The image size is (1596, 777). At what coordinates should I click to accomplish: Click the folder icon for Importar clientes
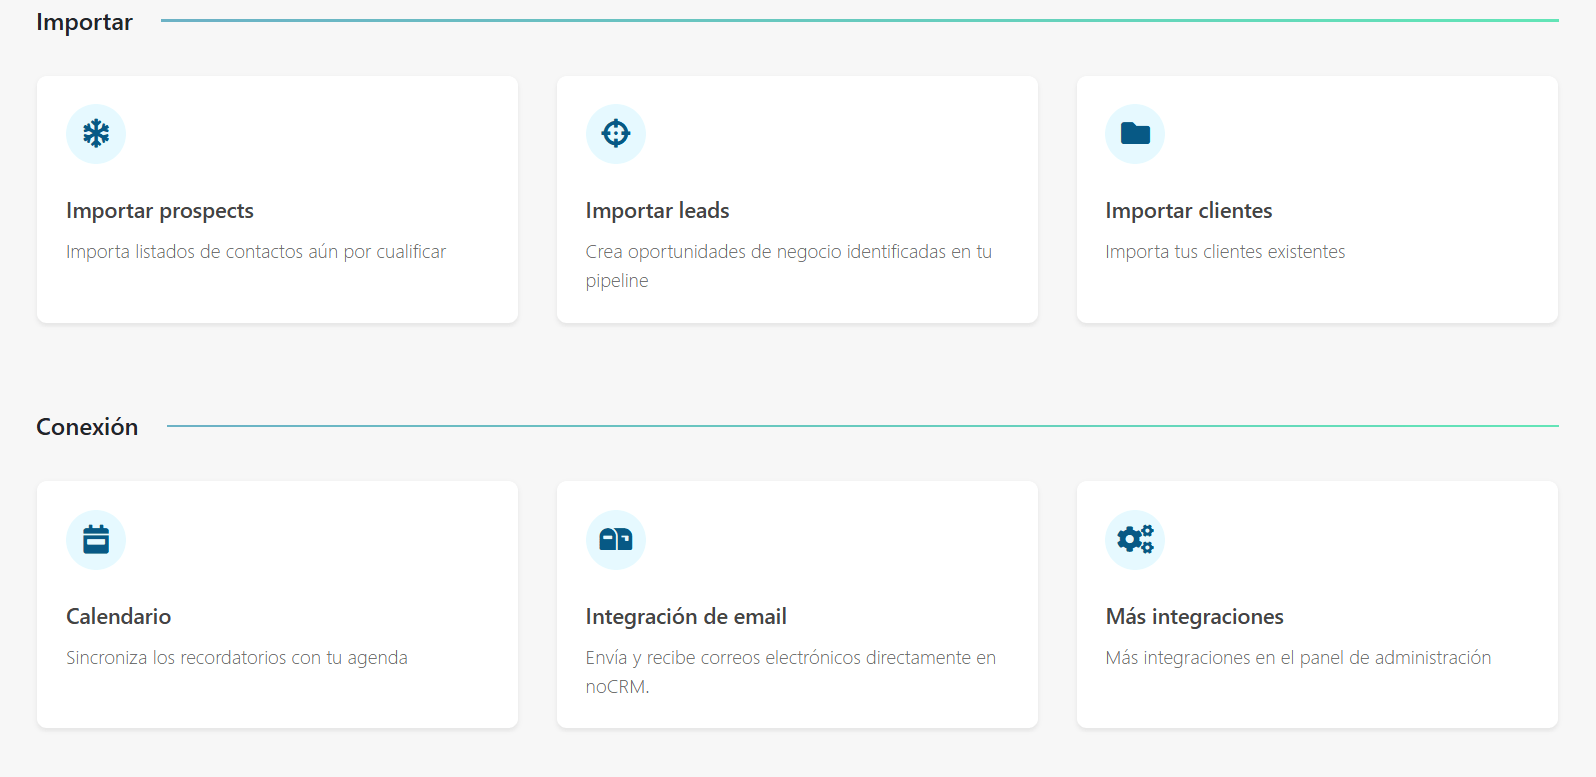coord(1135,134)
